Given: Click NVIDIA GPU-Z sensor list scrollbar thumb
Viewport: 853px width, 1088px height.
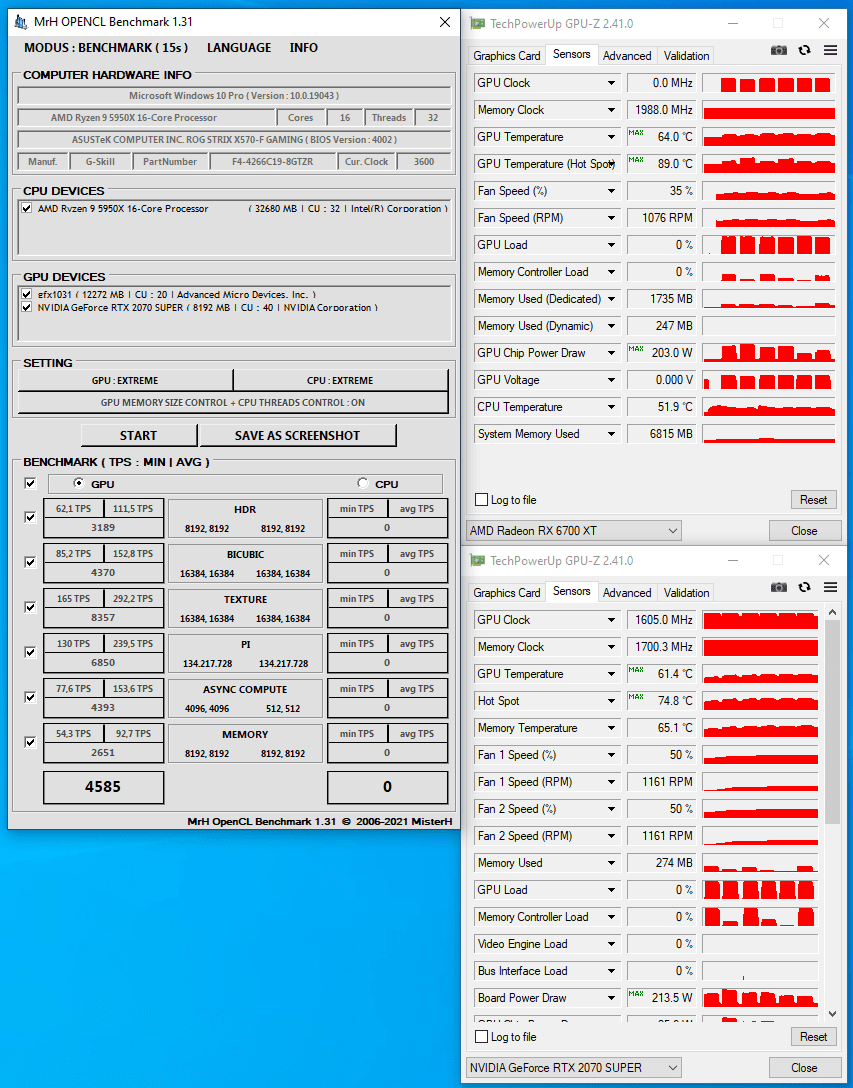Looking at the screenshot, I should click(x=833, y=722).
